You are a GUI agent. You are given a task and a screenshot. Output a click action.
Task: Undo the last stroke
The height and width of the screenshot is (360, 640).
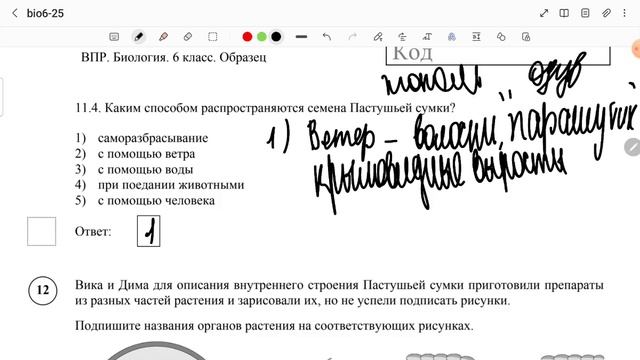tap(327, 37)
